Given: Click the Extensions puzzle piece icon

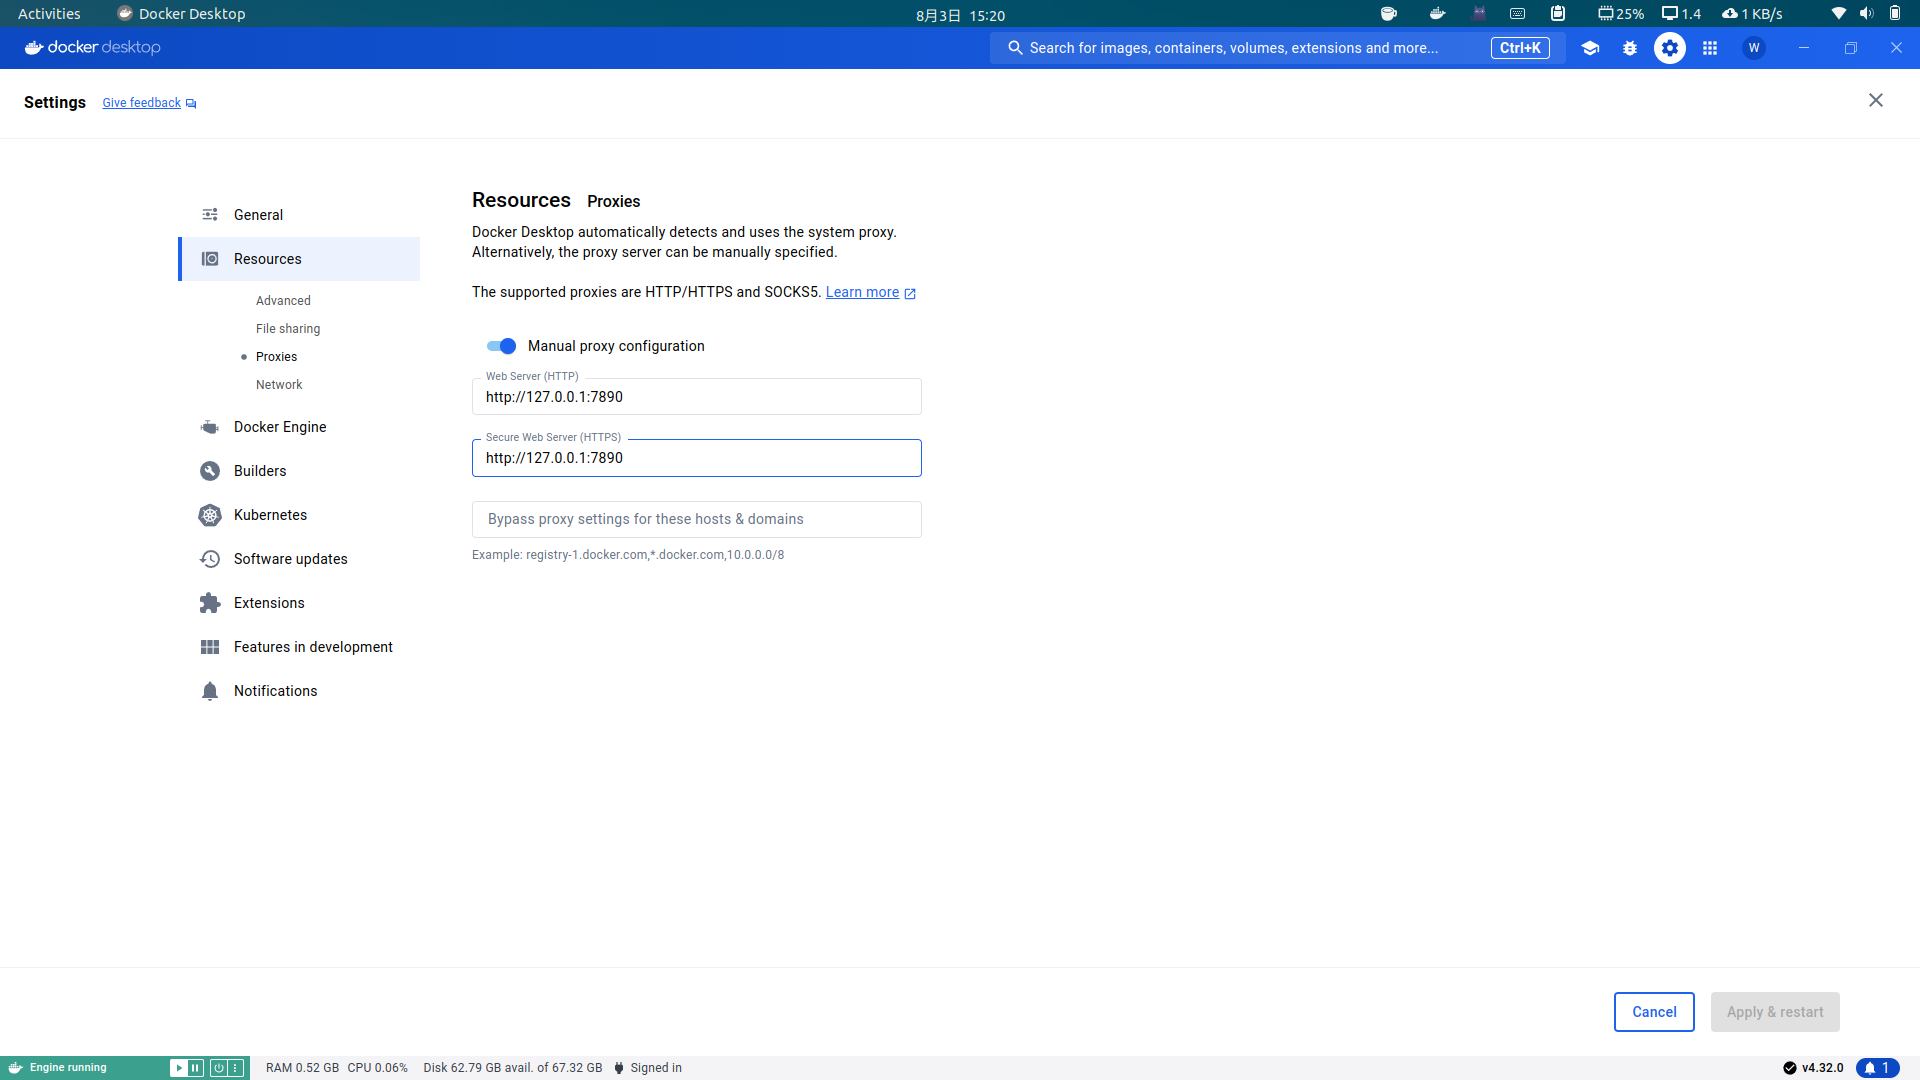Looking at the screenshot, I should click(x=210, y=603).
